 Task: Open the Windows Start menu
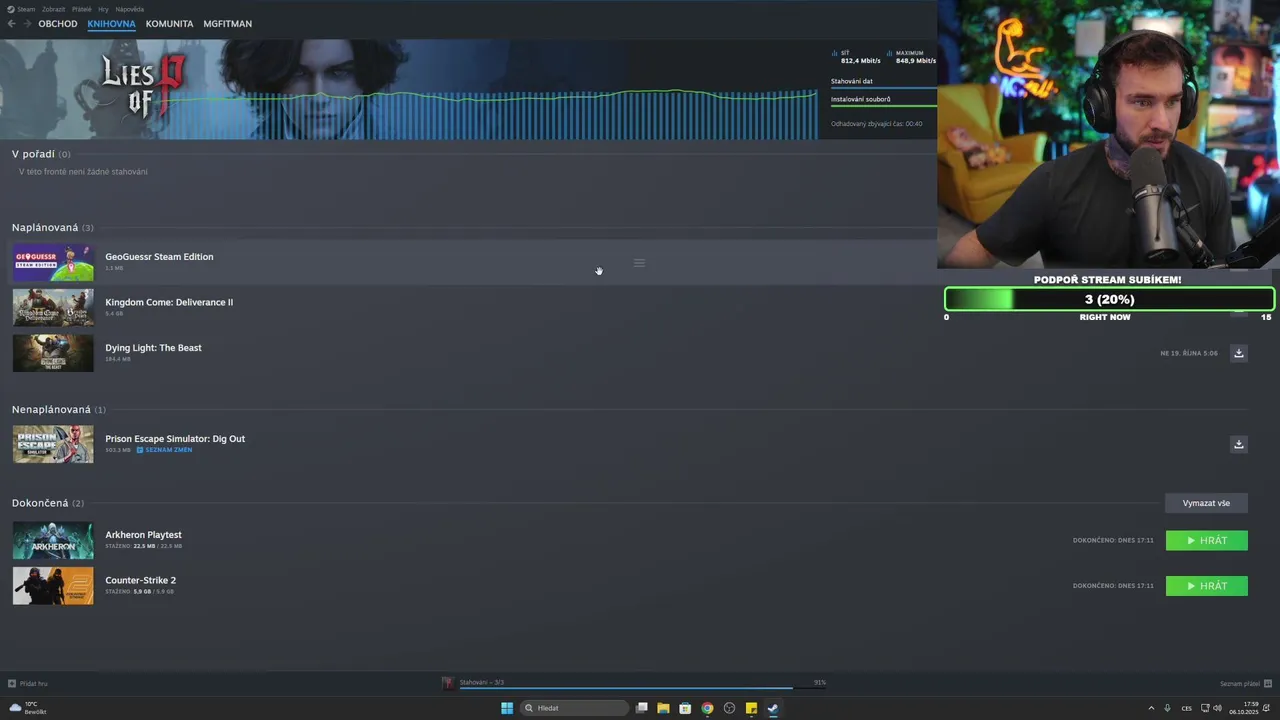point(507,708)
